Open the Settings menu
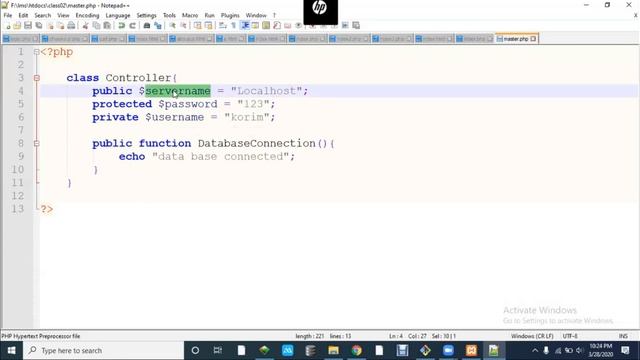Image resolution: width=640 pixels, height=360 pixels. [x=147, y=16]
